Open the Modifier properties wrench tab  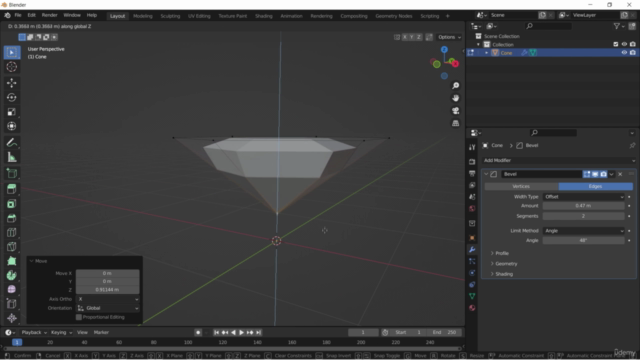point(472,249)
